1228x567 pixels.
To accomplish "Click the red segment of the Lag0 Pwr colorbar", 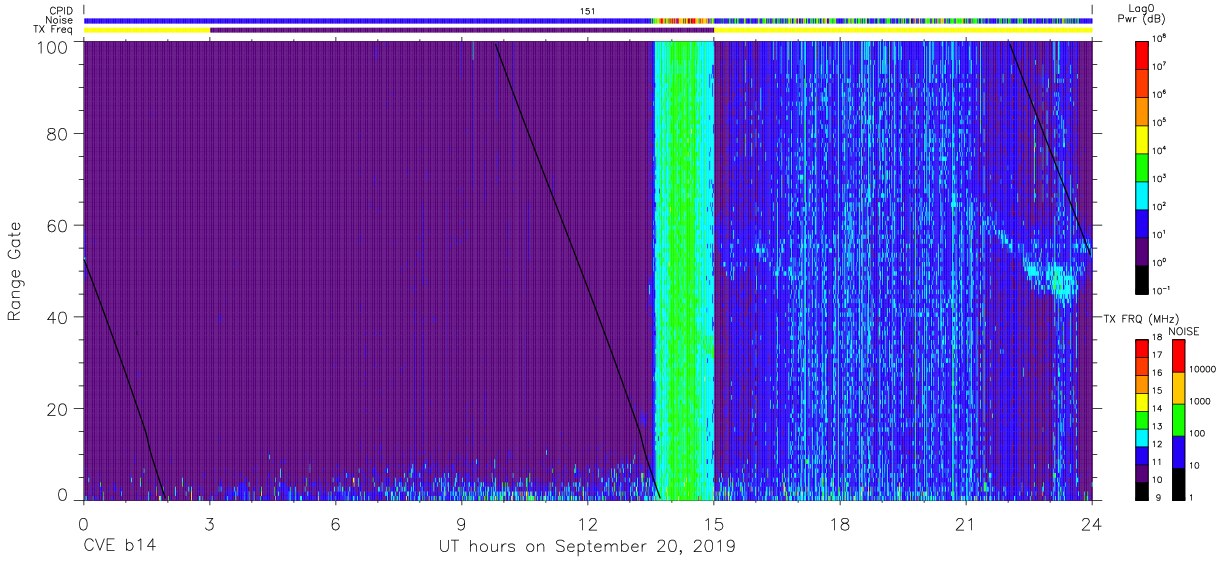I will (x=1143, y=54).
